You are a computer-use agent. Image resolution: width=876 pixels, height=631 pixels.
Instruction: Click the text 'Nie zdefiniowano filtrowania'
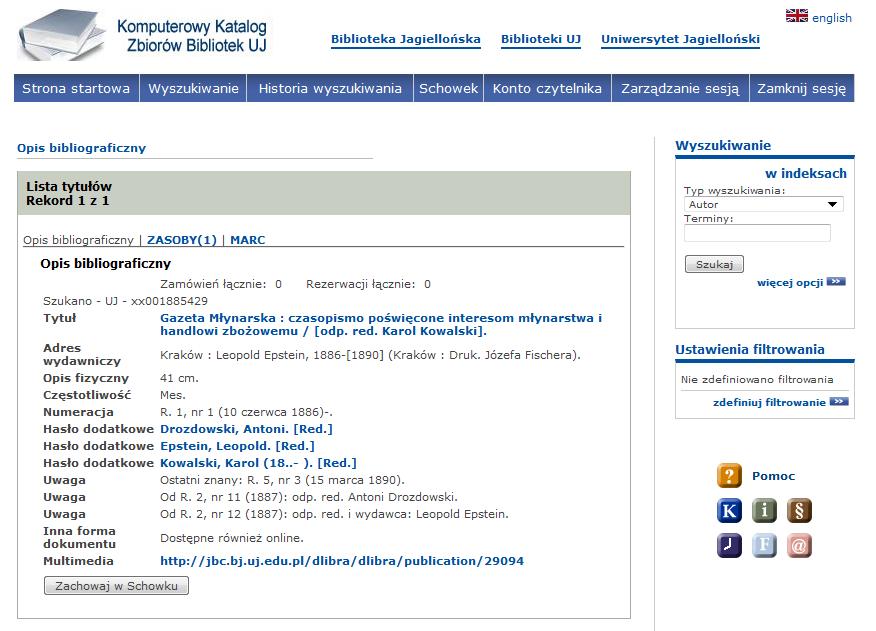click(x=757, y=379)
